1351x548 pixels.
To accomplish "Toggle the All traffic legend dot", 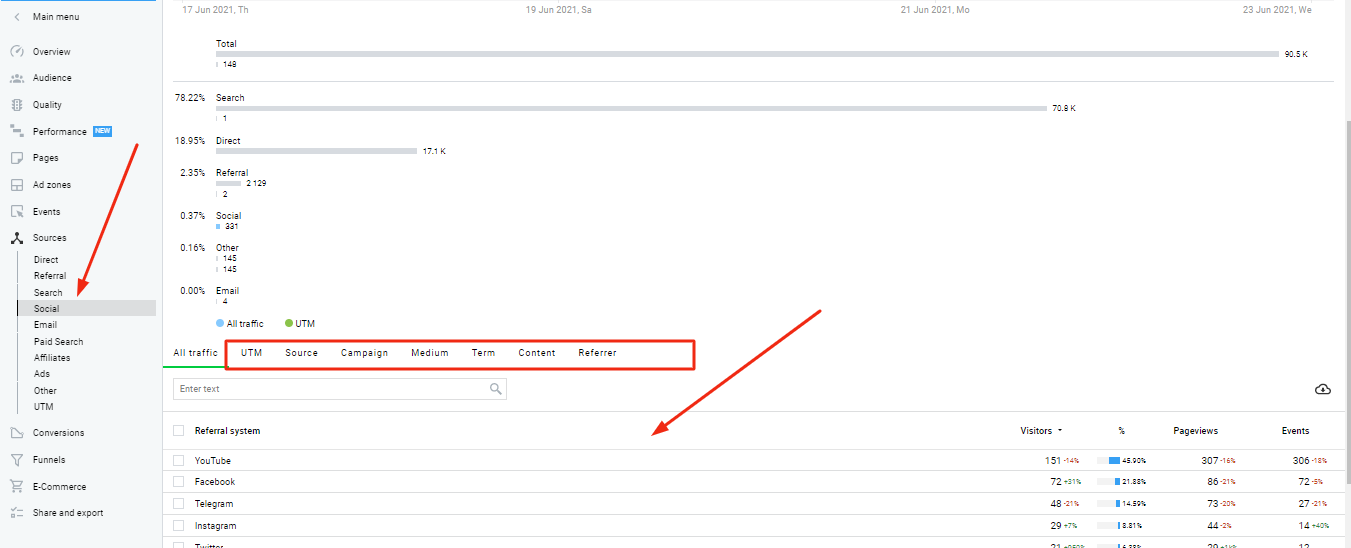I will (x=220, y=324).
